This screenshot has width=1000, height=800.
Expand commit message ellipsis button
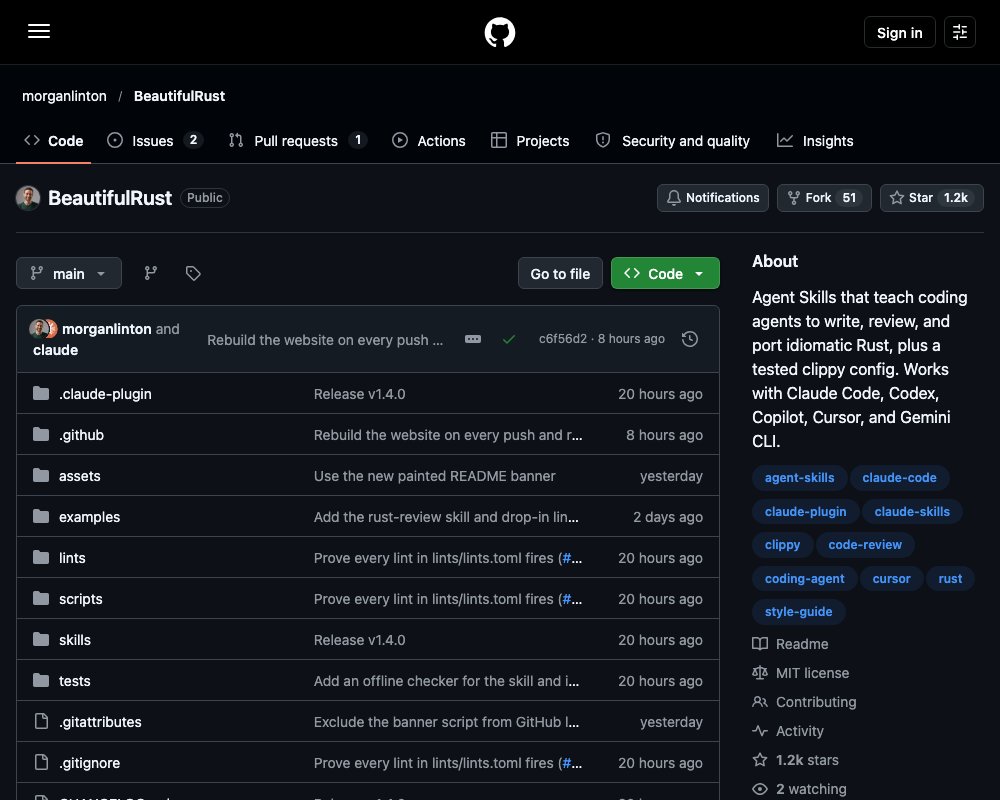pos(473,339)
